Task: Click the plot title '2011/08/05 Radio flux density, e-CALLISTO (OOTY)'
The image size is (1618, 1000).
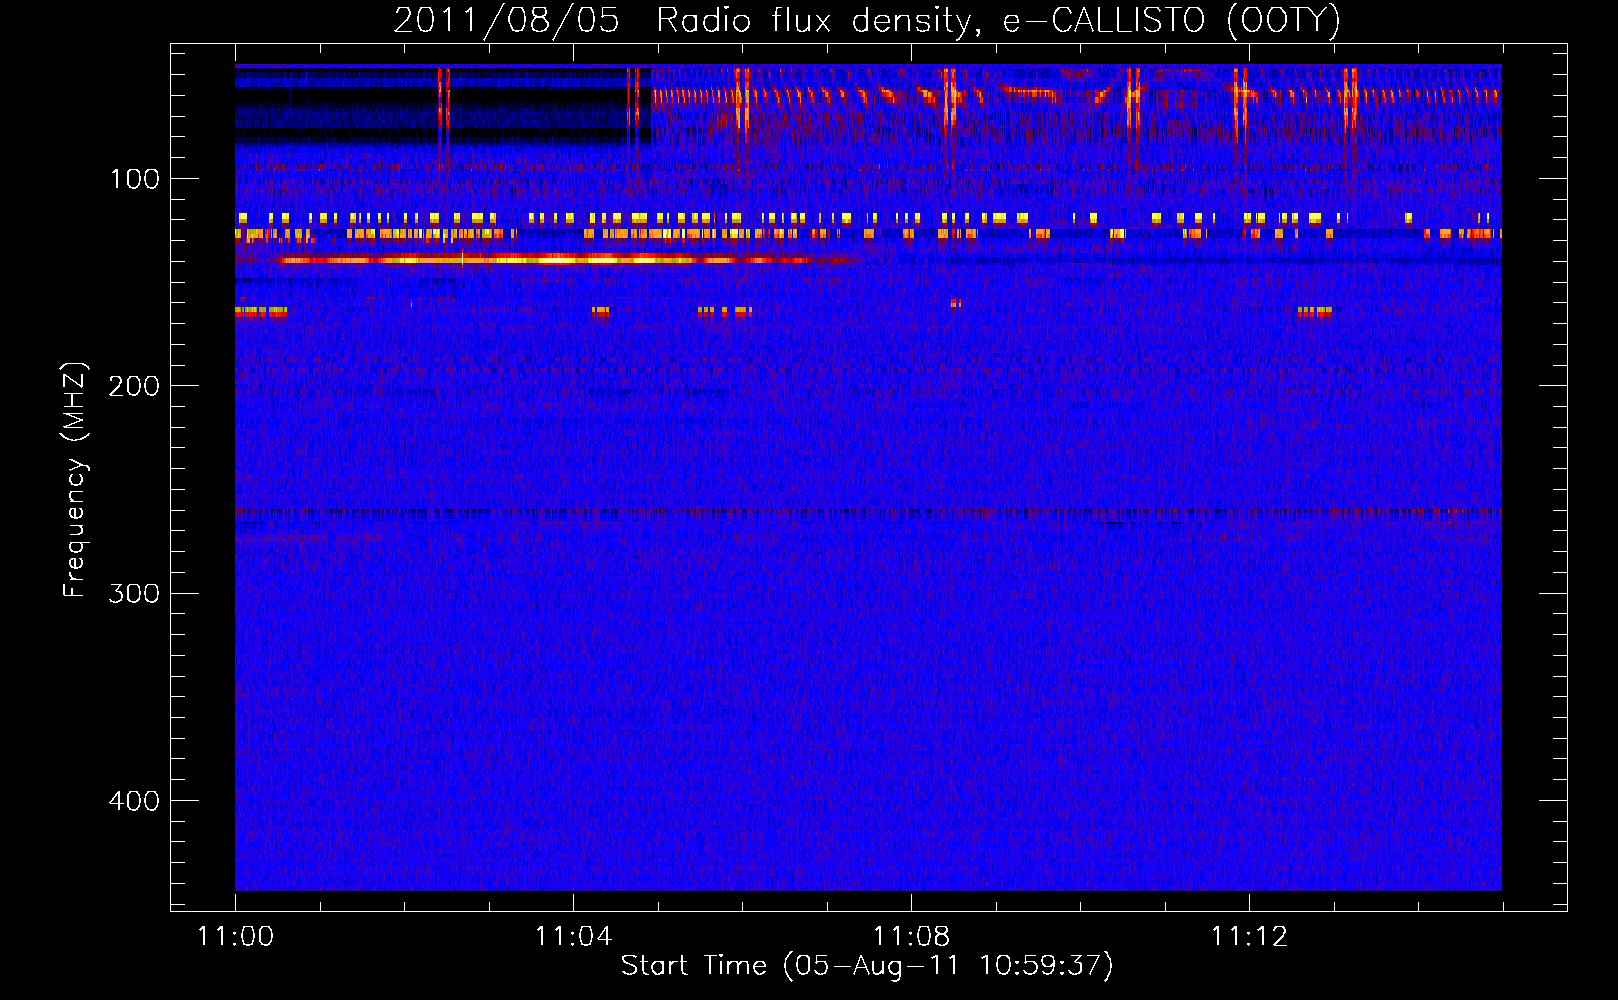Action: [x=867, y=20]
